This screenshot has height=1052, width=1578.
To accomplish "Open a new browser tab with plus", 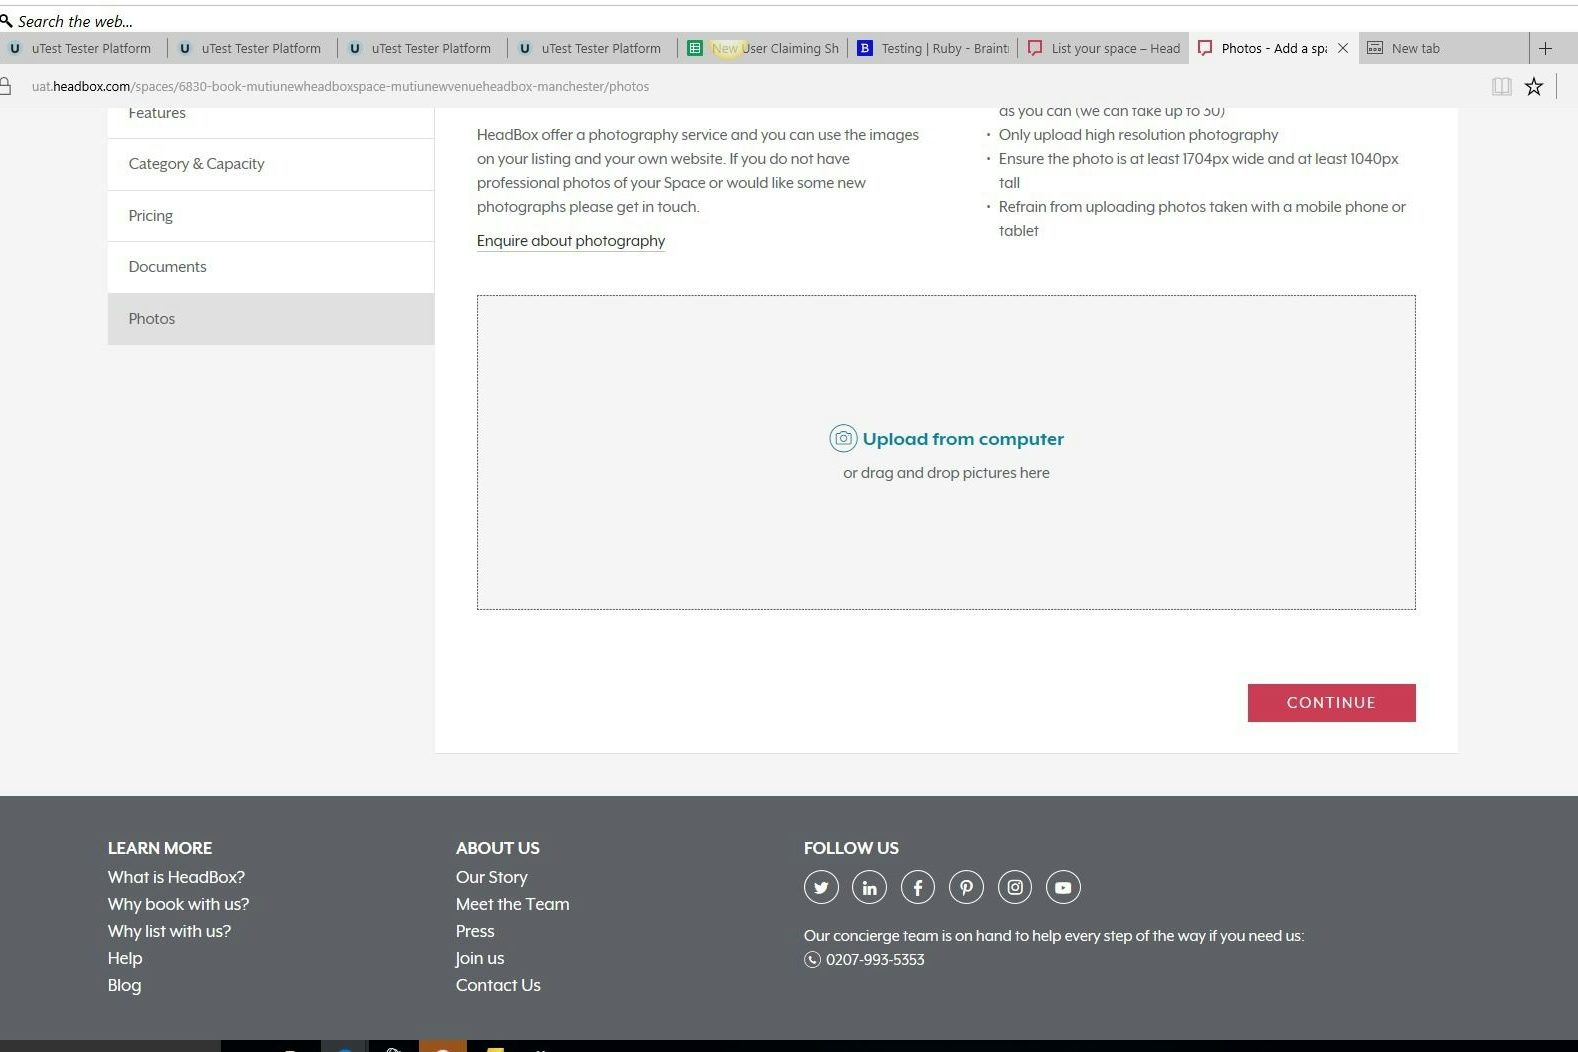I will pyautogui.click(x=1545, y=48).
